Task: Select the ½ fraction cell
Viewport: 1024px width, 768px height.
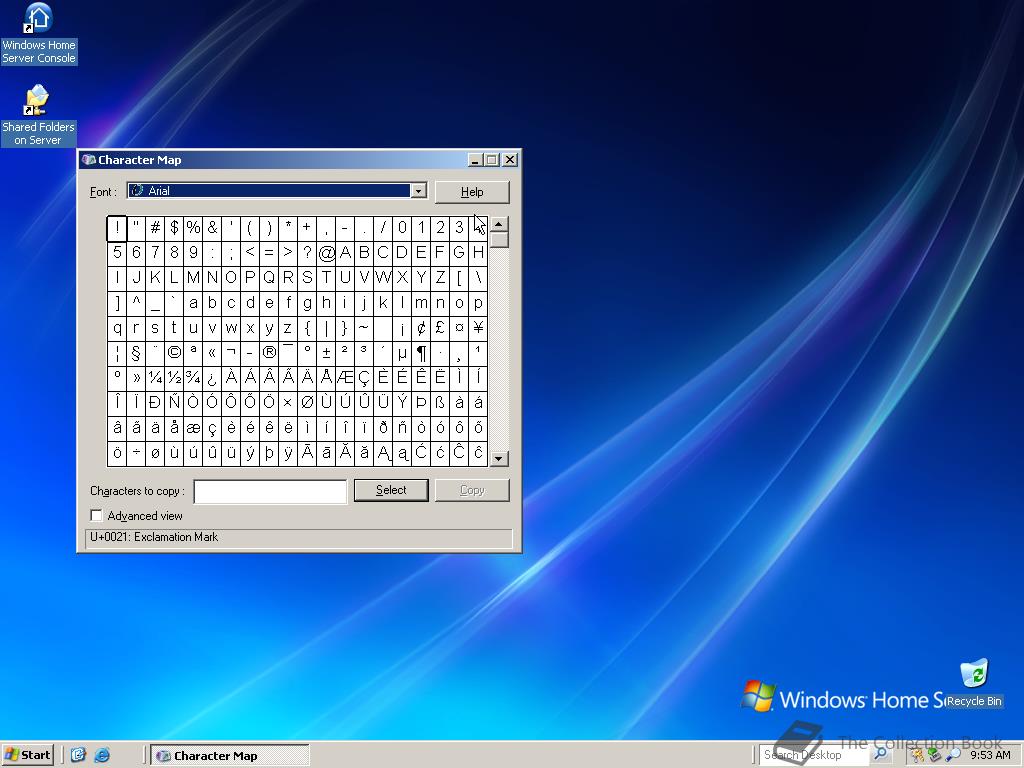Action: 174,378
